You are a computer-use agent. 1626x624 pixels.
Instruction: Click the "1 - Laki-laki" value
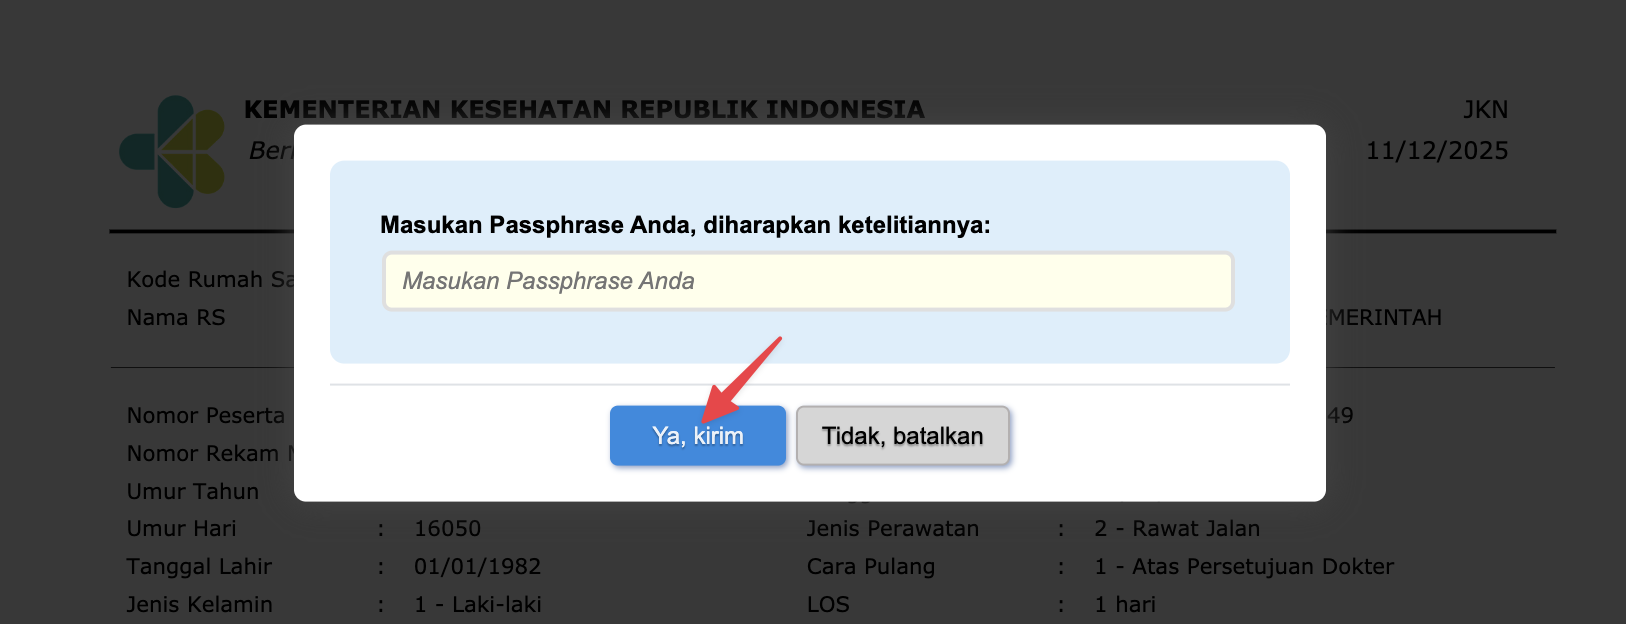477,605
